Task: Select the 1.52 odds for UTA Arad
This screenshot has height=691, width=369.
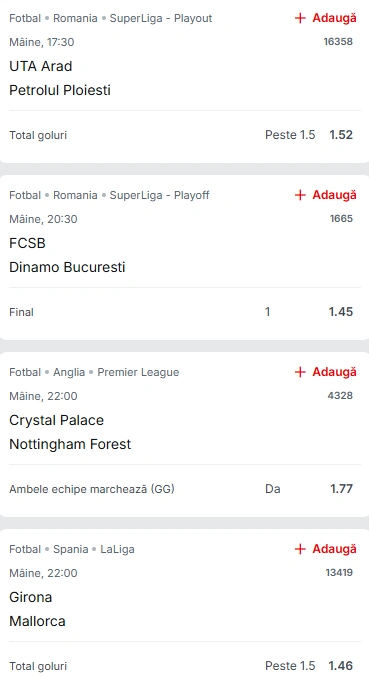Action: 341,135
